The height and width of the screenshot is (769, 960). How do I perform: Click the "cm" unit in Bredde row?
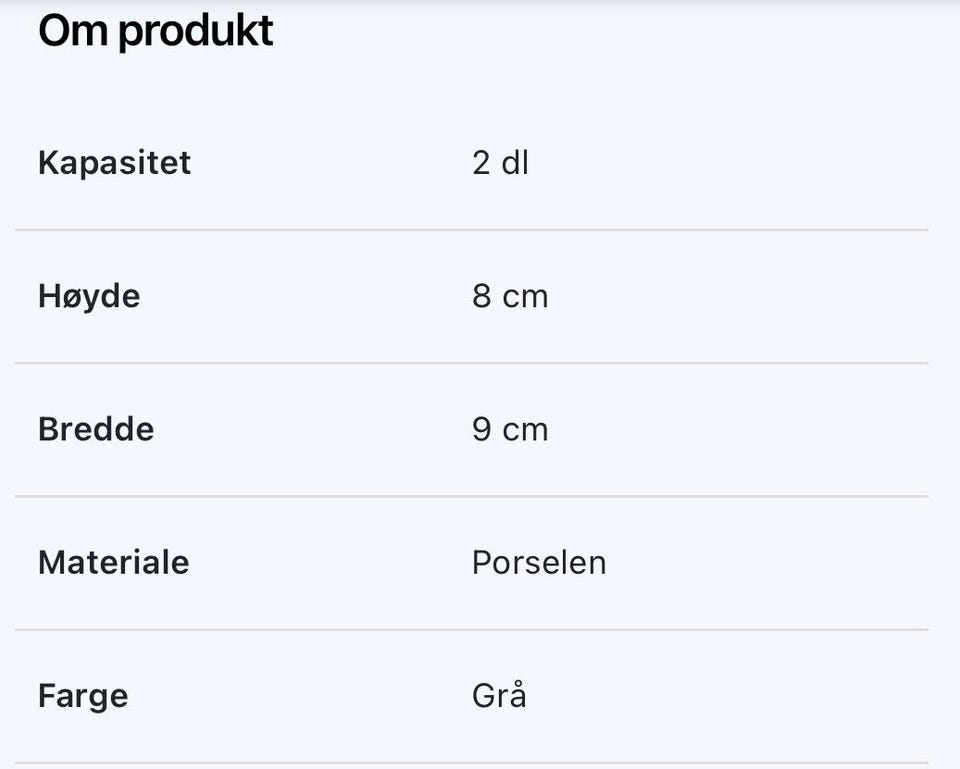[x=525, y=430]
